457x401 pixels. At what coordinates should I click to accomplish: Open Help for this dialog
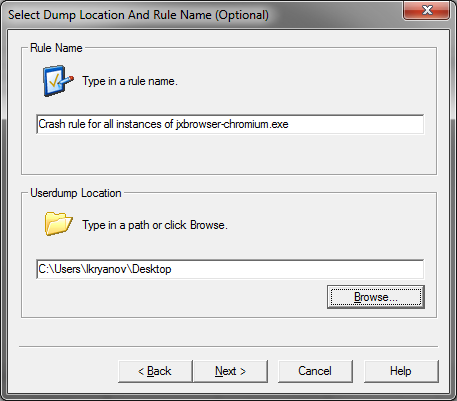[401, 371]
